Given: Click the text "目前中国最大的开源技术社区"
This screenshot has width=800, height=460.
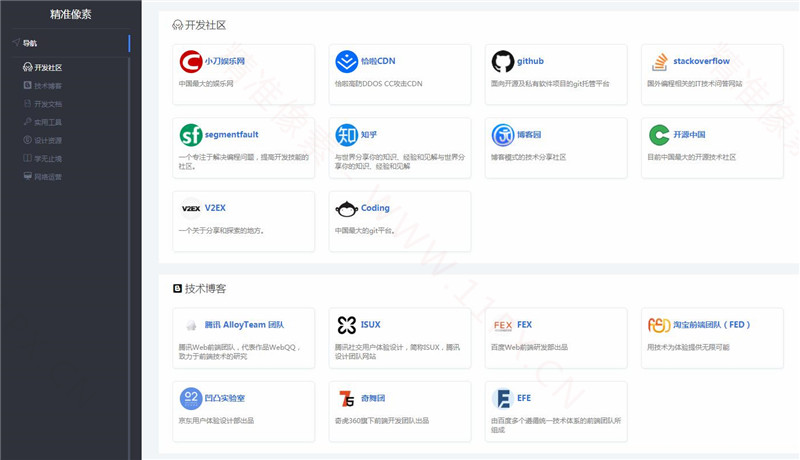Looking at the screenshot, I should (691, 157).
